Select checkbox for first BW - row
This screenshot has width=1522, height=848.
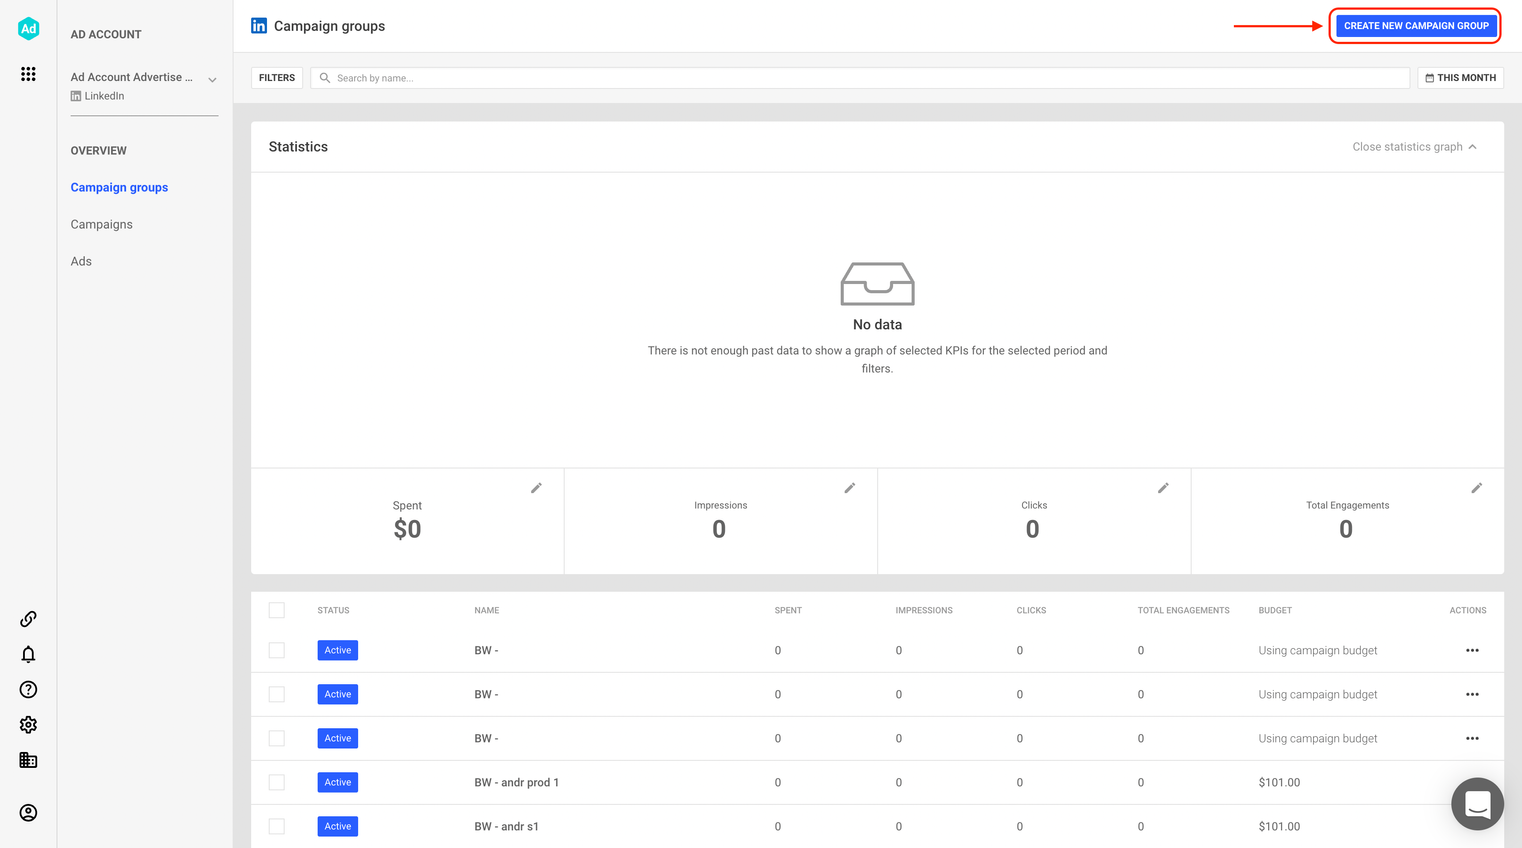[277, 650]
